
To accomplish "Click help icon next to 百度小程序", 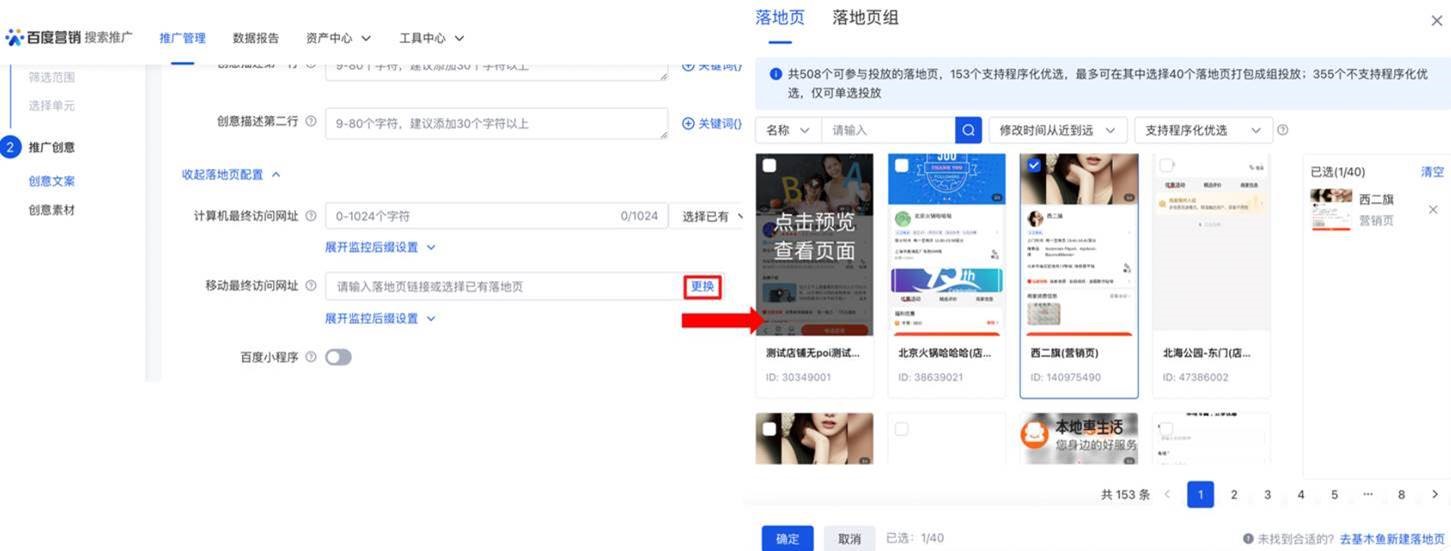I will point(311,357).
